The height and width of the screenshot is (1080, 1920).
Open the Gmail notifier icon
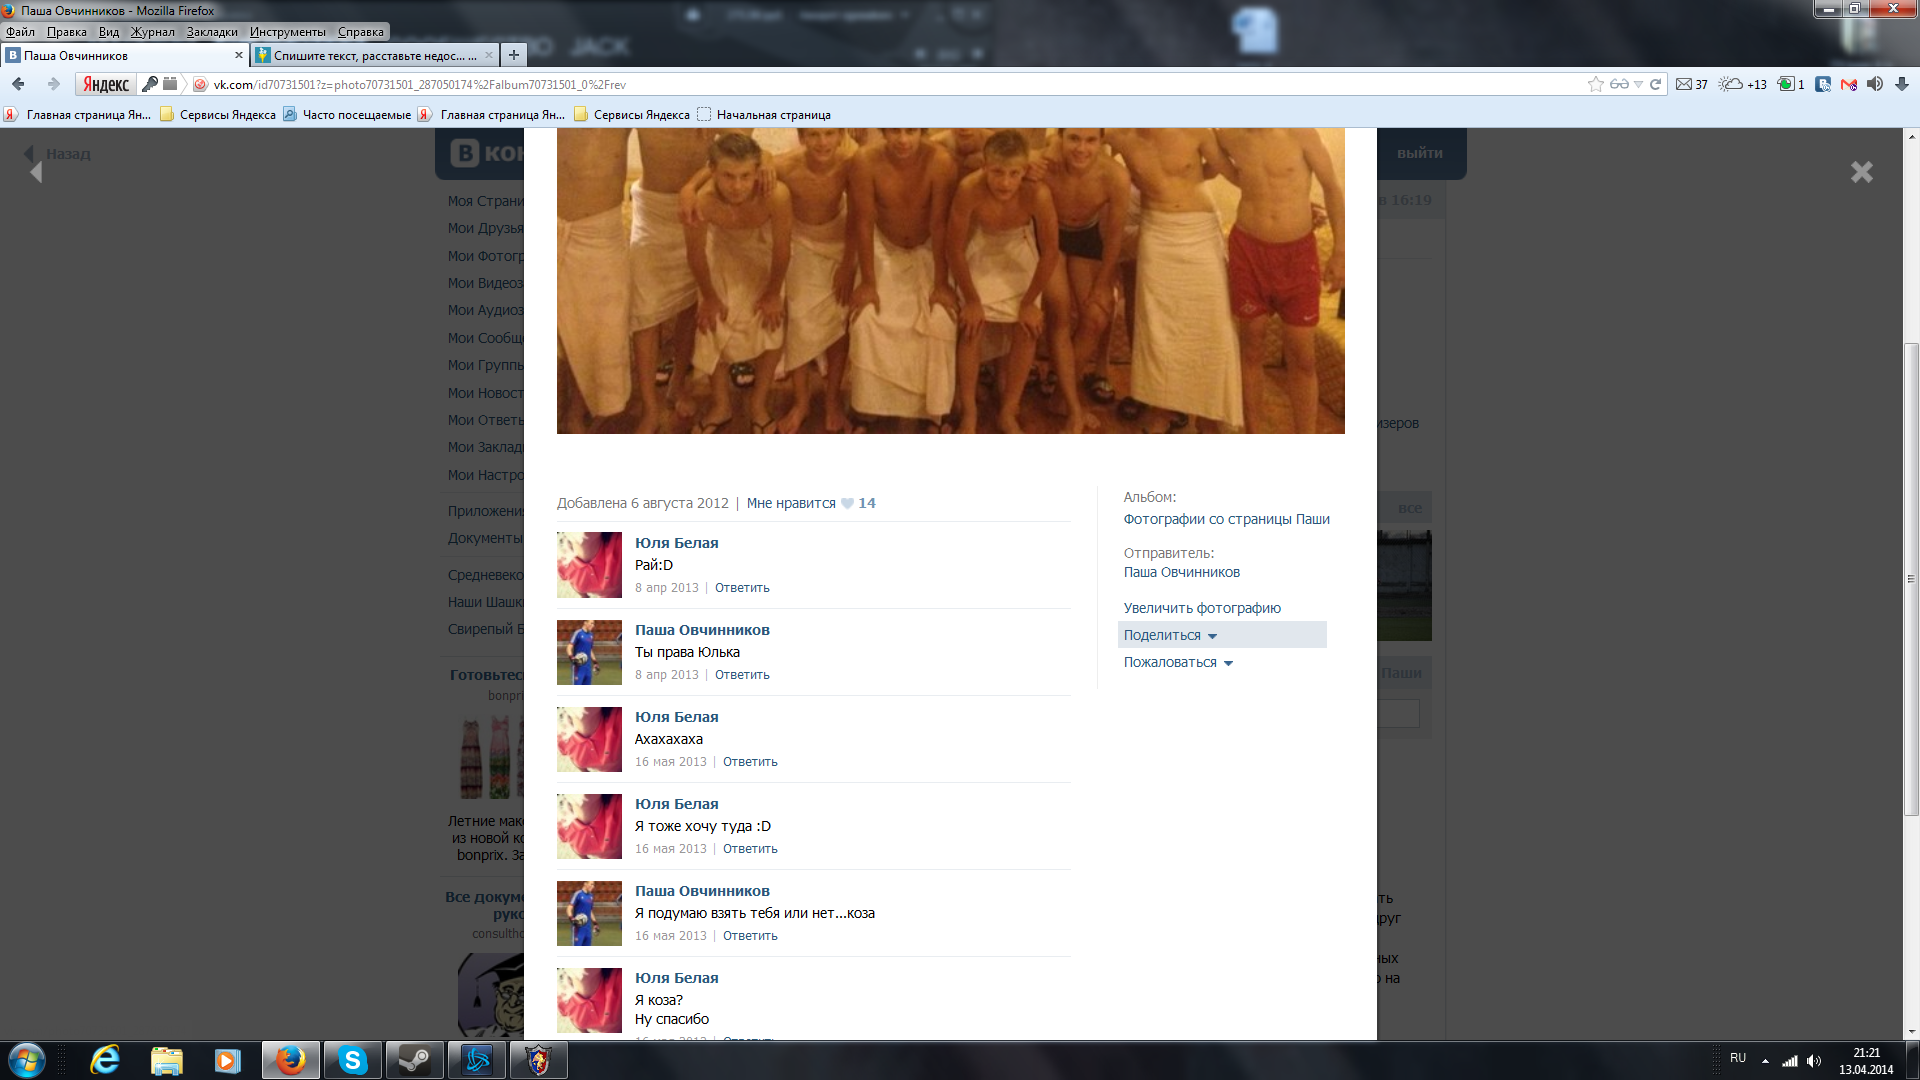pyautogui.click(x=1849, y=84)
